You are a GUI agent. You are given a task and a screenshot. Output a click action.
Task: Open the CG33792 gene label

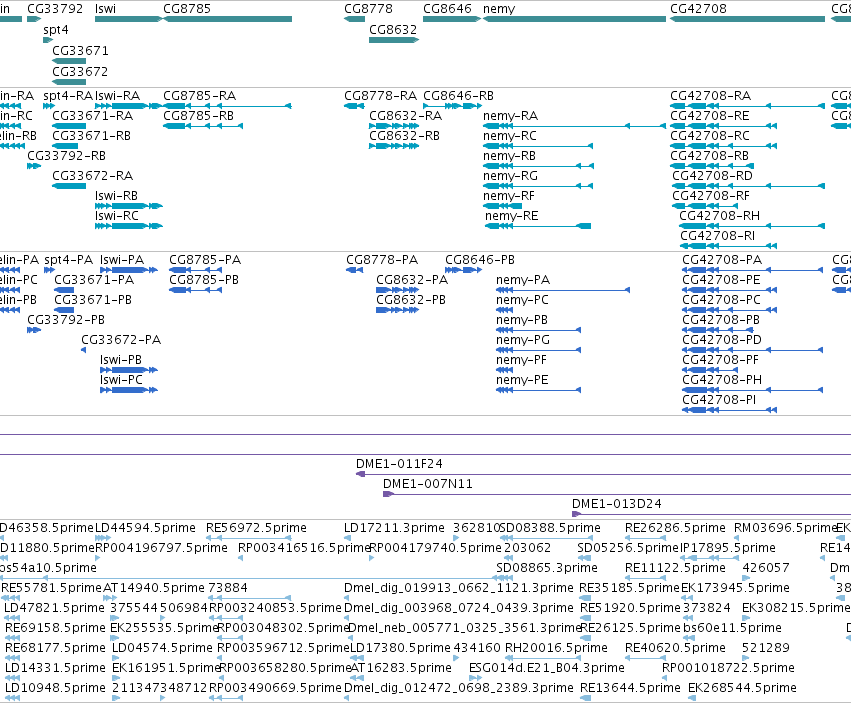[55, 9]
